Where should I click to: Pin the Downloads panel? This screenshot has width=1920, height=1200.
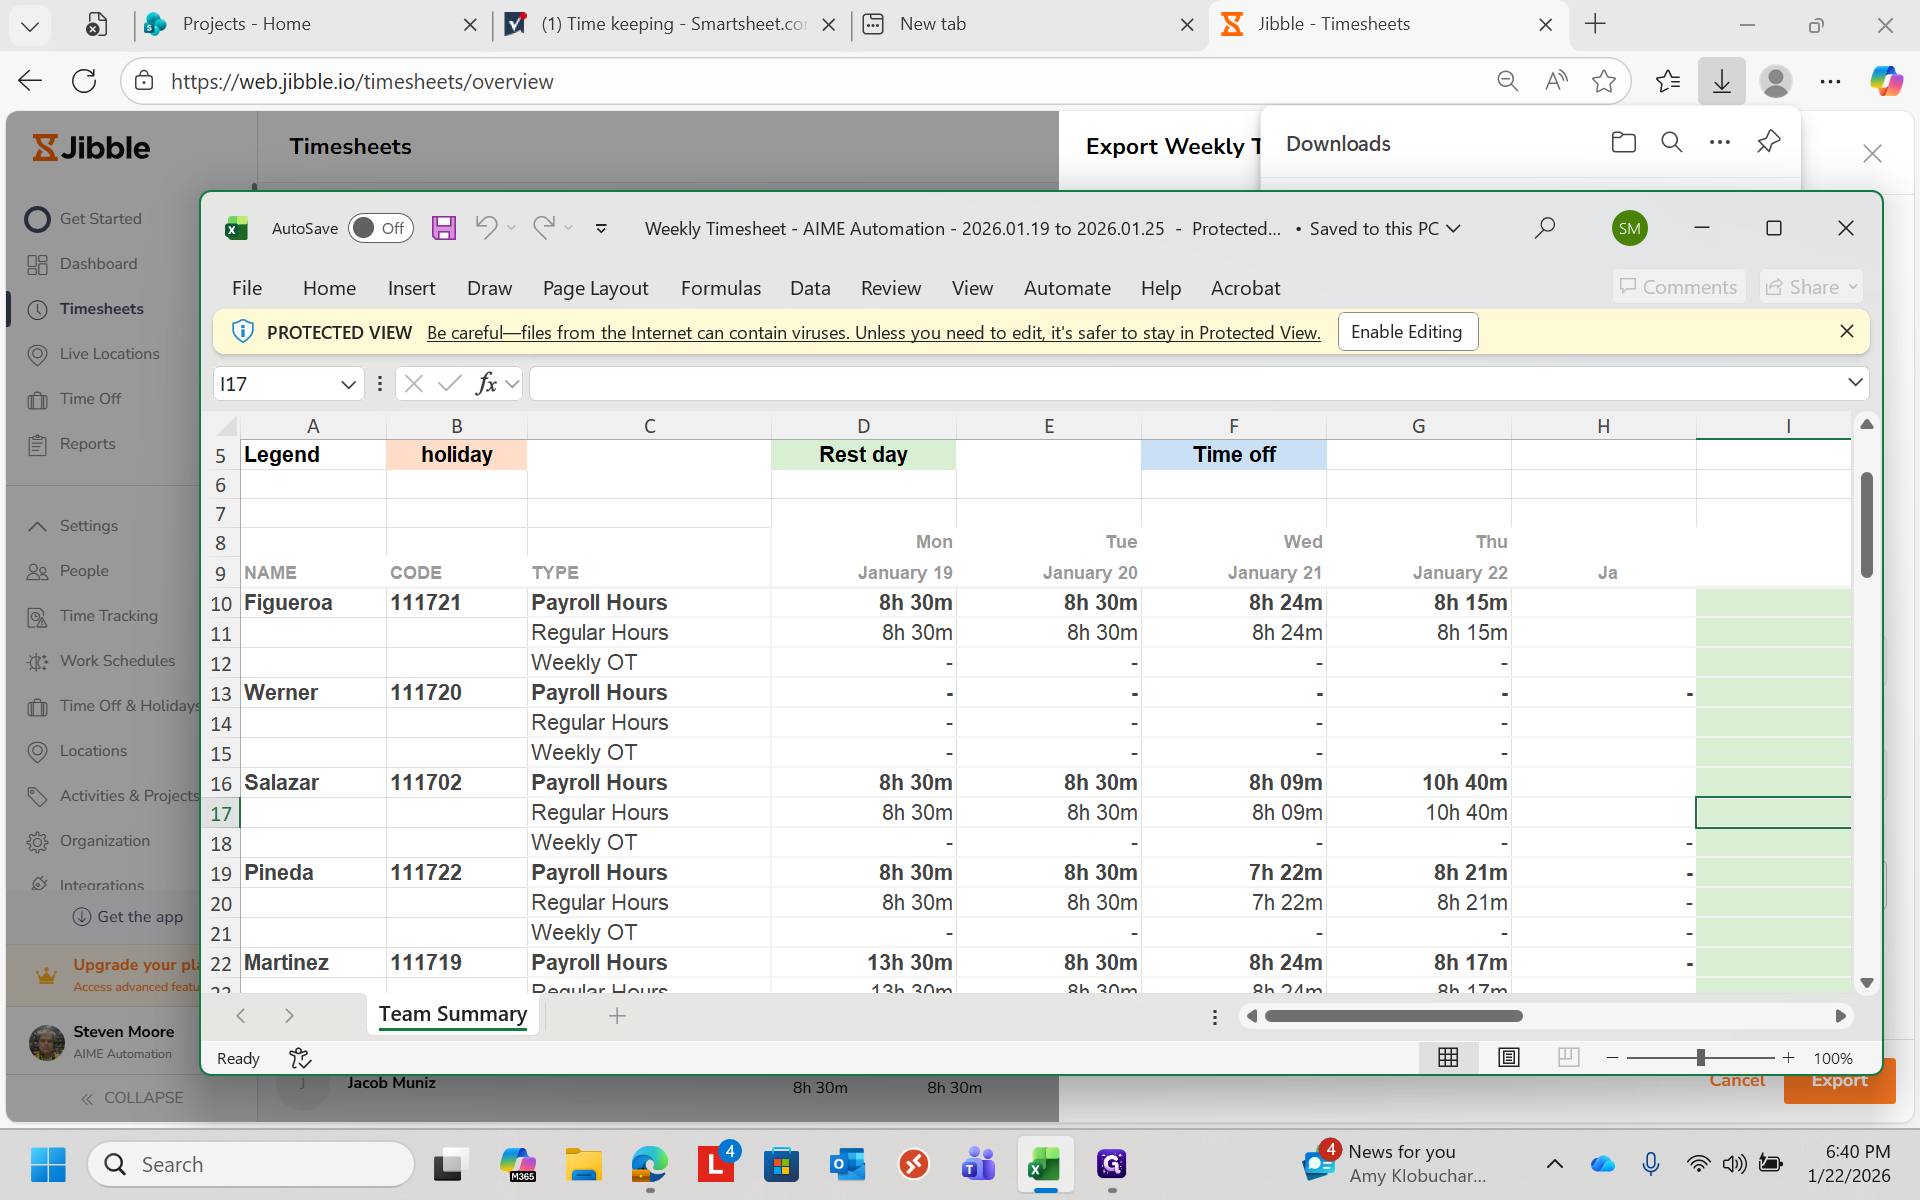(1767, 143)
